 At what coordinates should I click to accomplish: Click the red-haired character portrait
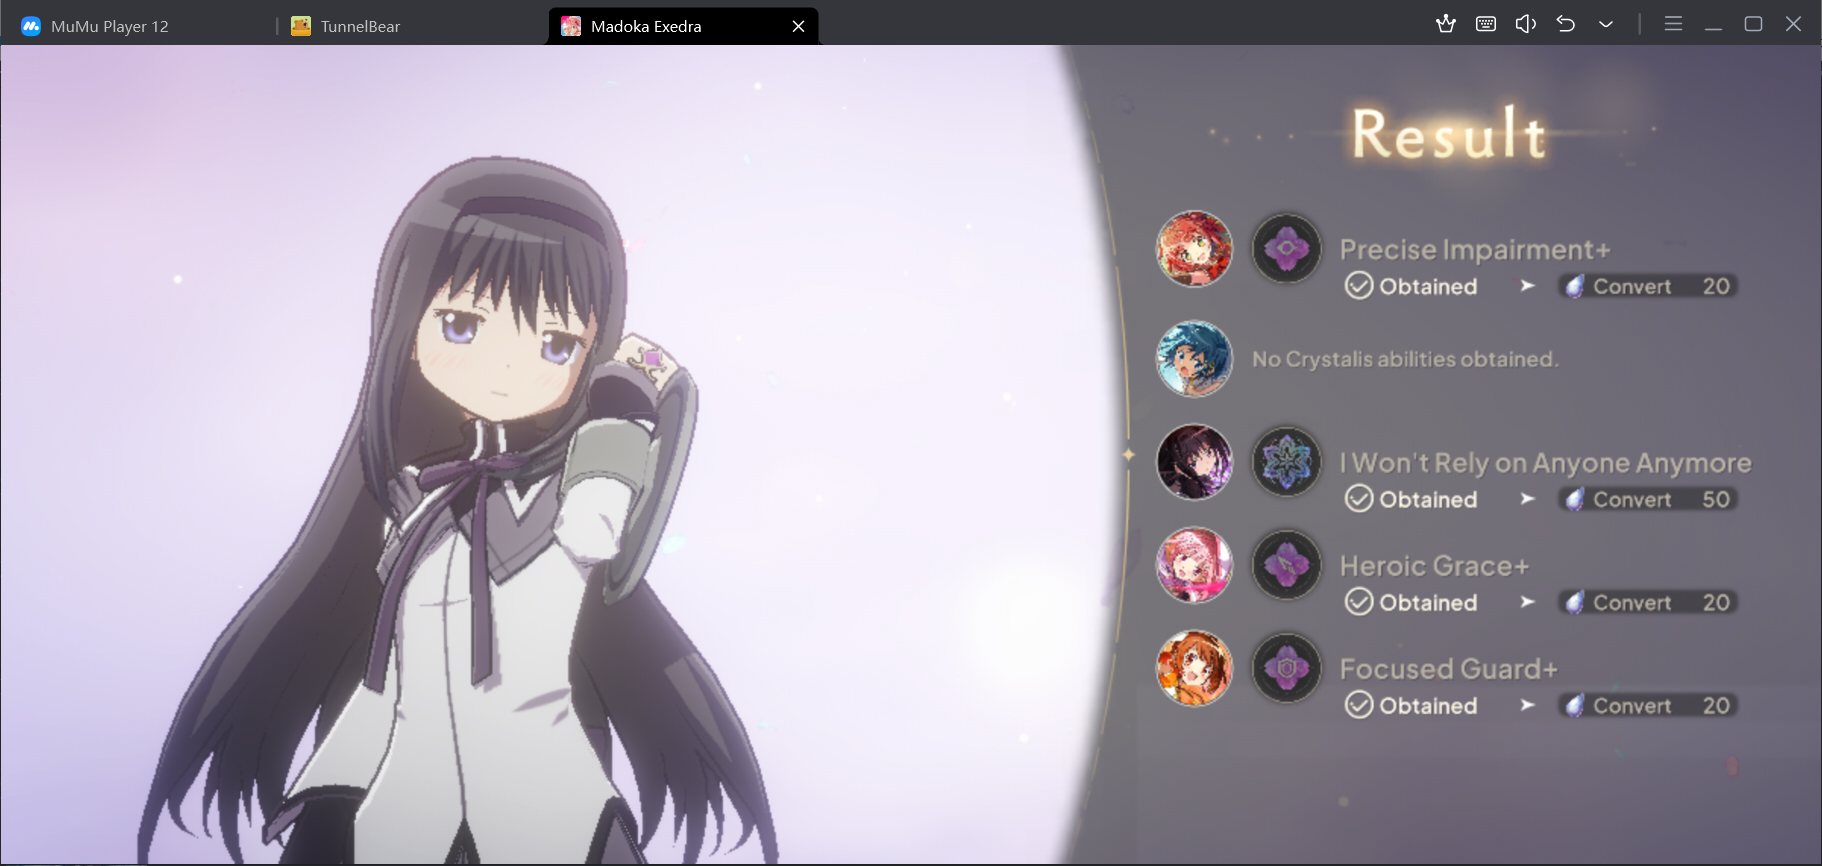point(1194,249)
